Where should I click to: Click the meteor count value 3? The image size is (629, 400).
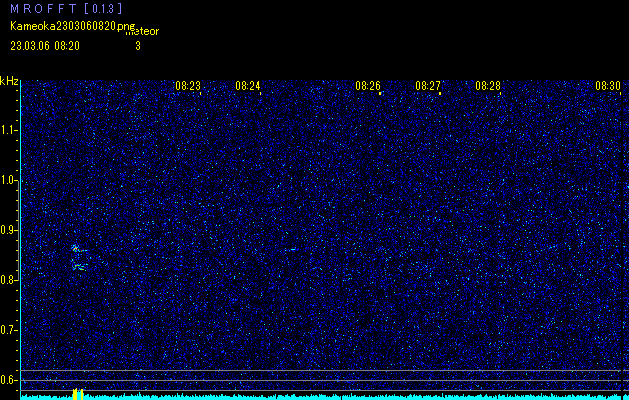pos(138,46)
